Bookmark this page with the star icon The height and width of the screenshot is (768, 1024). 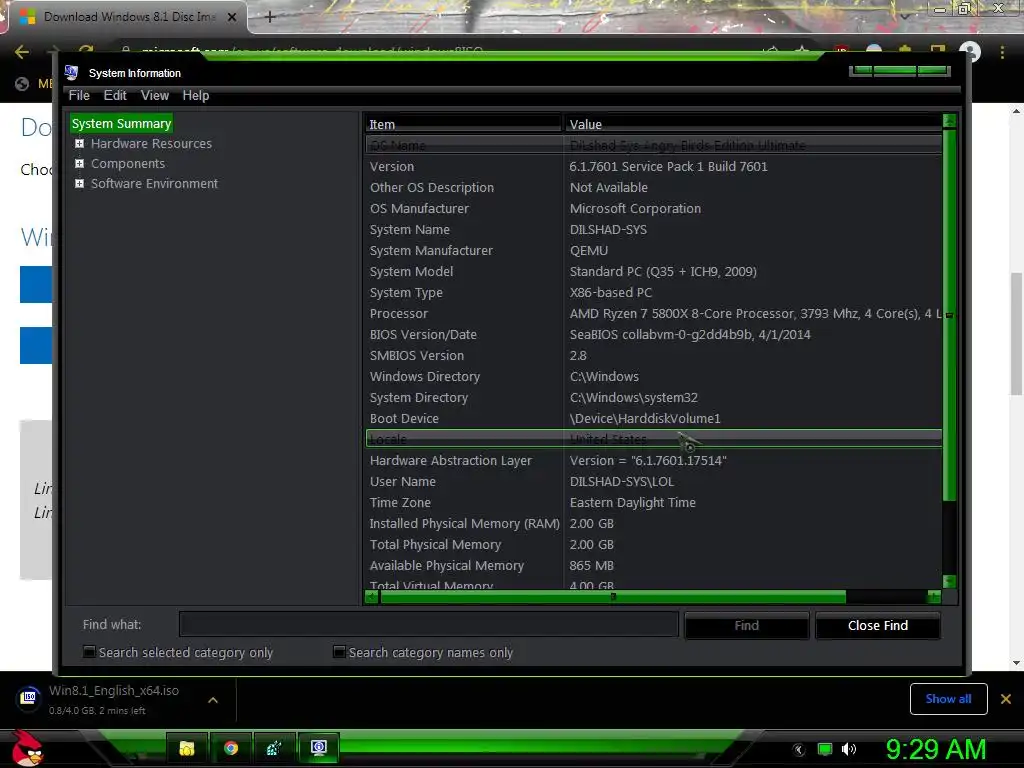(x=802, y=50)
